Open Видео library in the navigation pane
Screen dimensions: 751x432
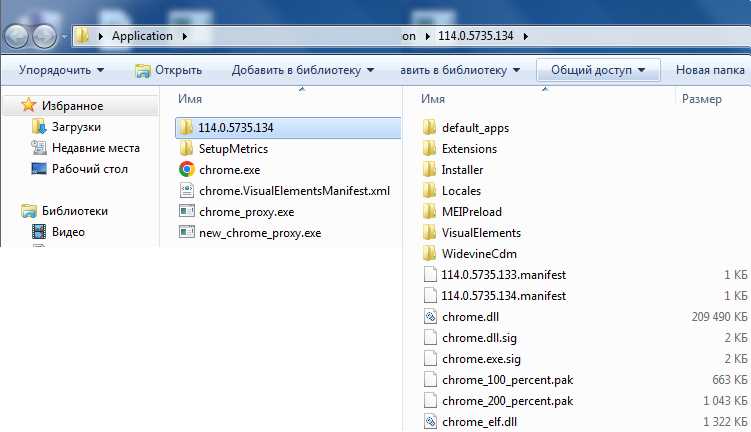[x=68, y=232]
